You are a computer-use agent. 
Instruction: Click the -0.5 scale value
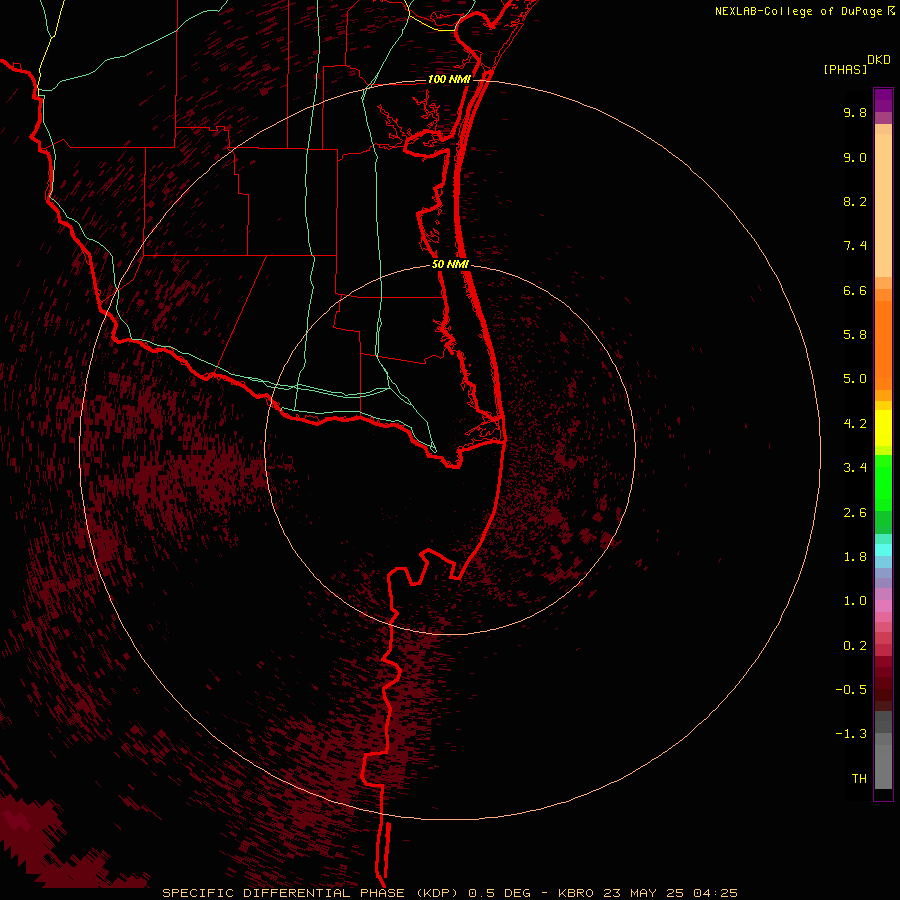(x=851, y=690)
